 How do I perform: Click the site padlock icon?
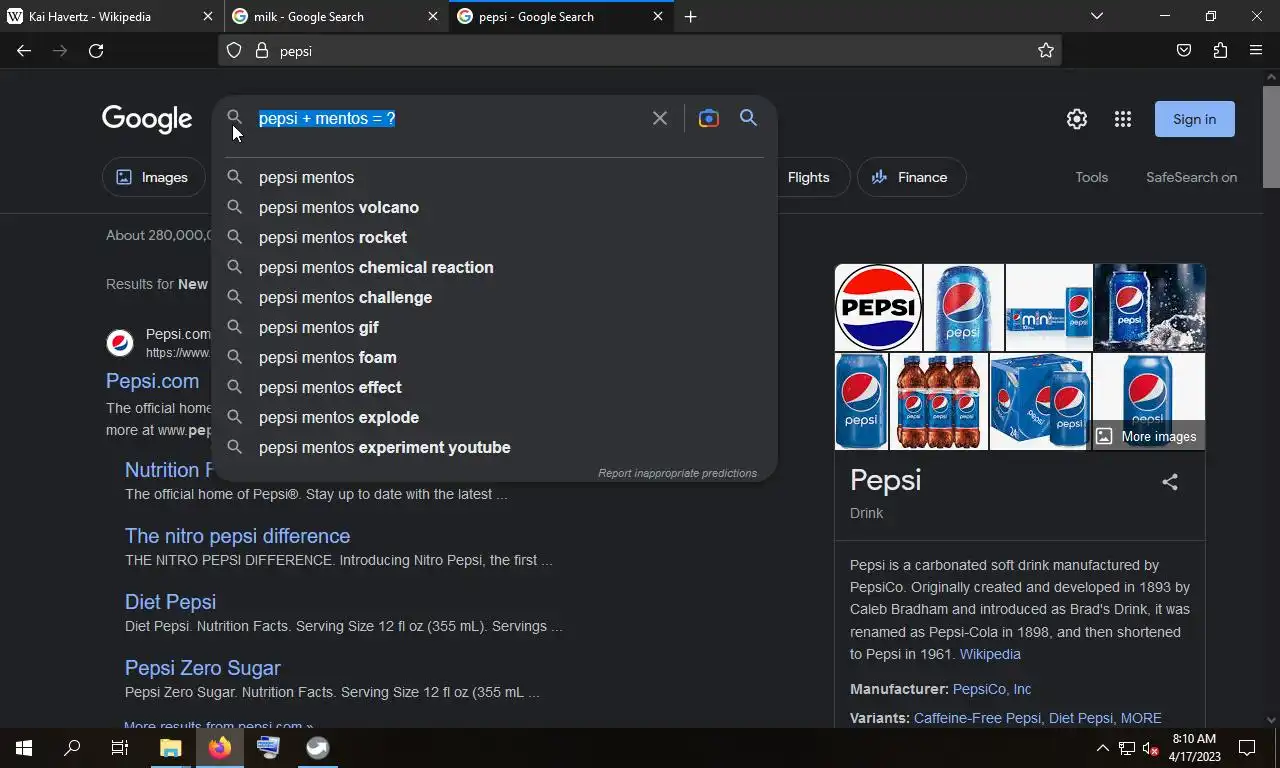(262, 51)
